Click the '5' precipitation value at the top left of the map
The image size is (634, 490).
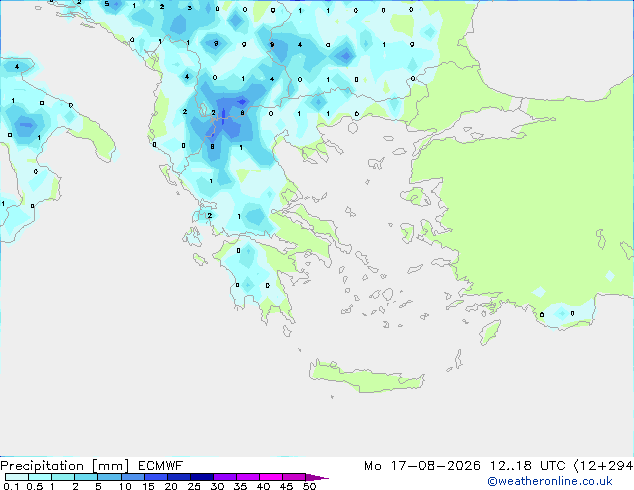click(x=107, y=4)
